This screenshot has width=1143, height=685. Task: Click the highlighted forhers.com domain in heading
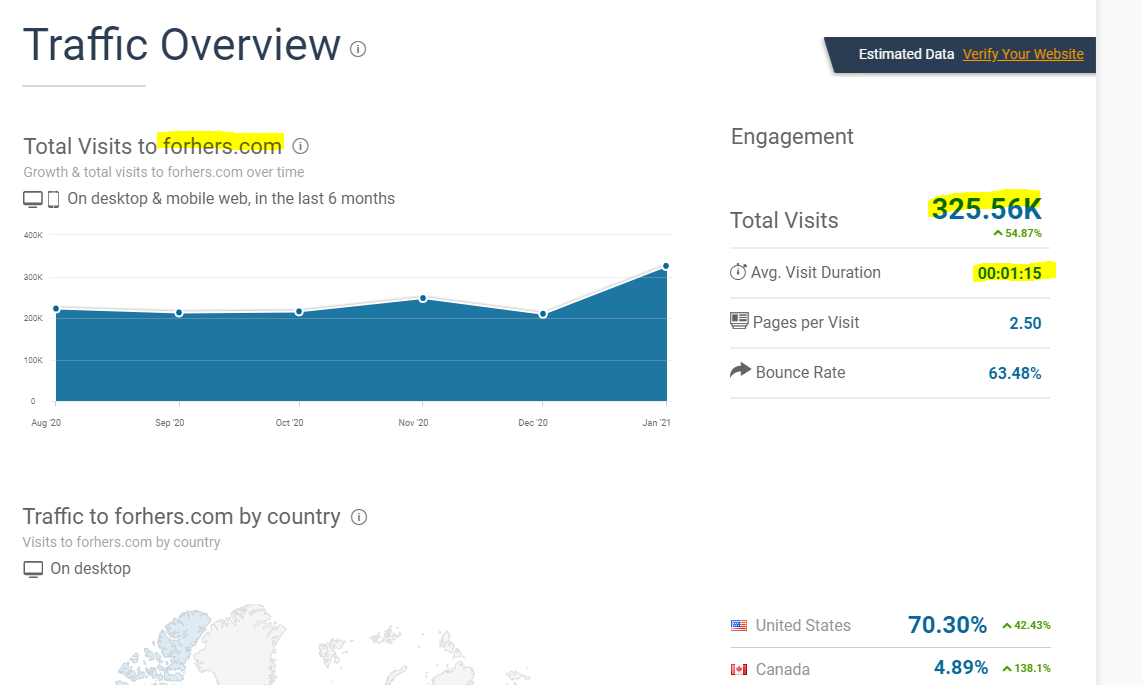tap(222, 146)
